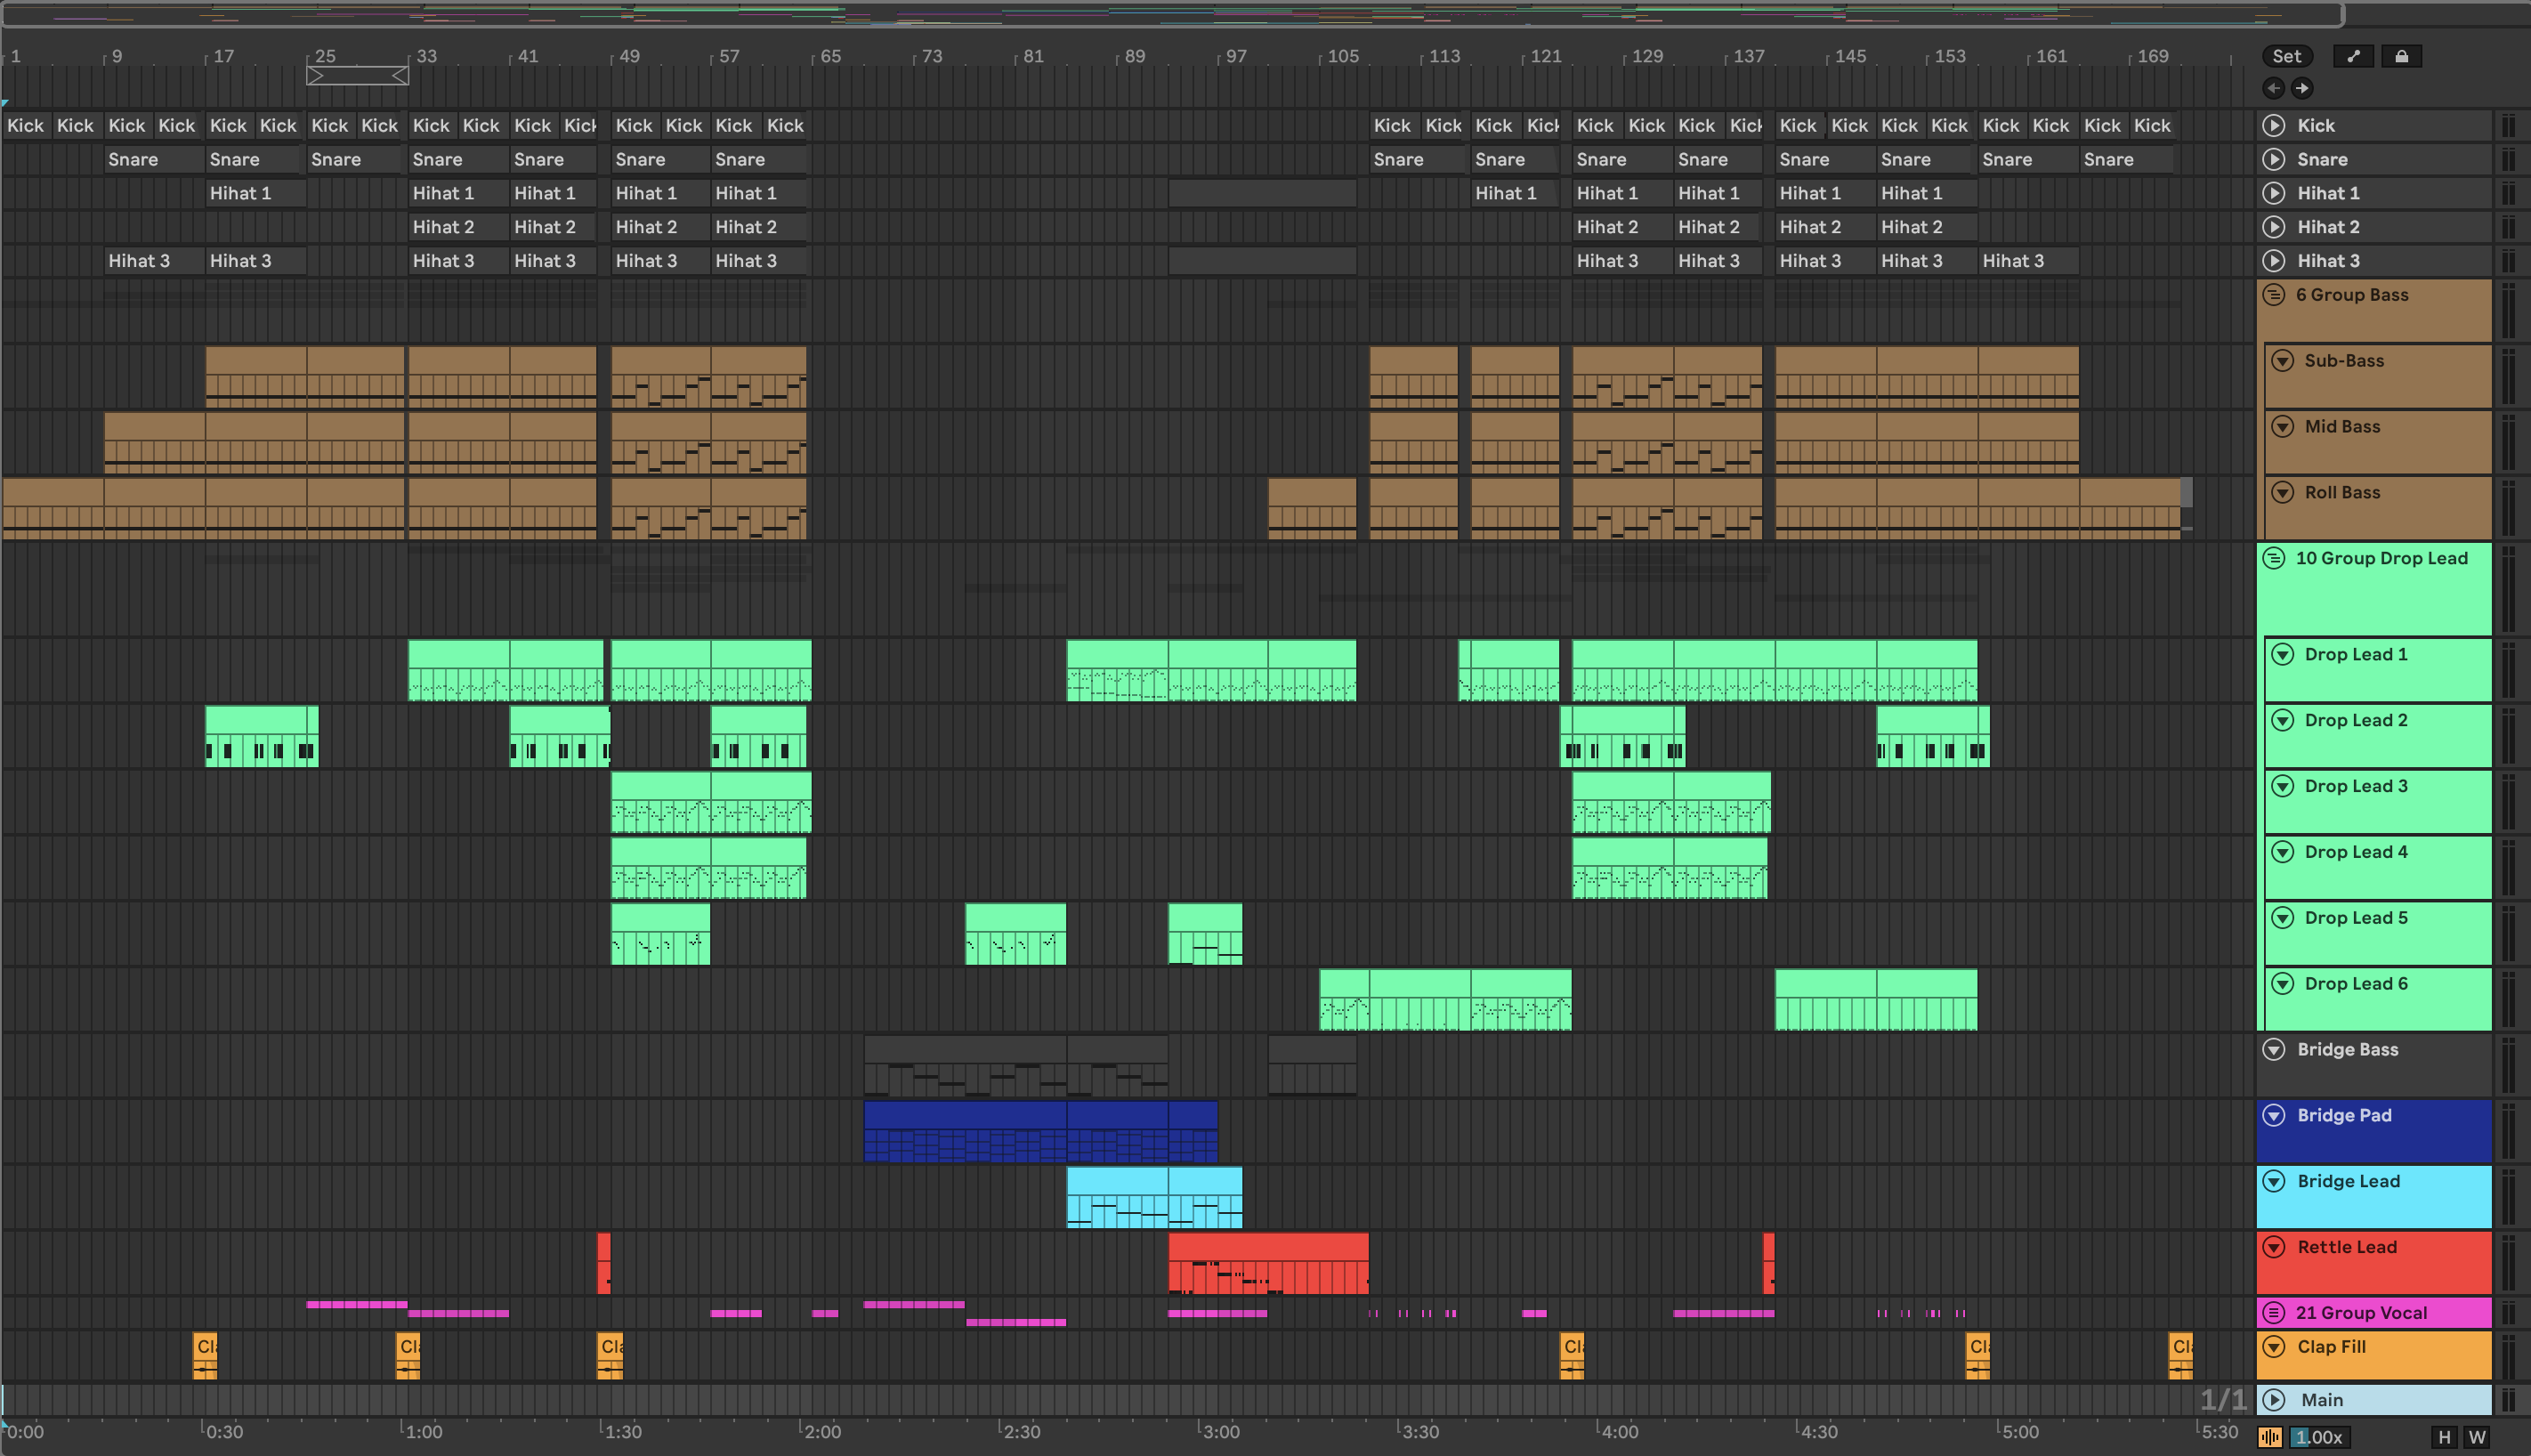The height and width of the screenshot is (1456, 2531).
Task: Click the loop brace at bar 25
Action: (x=357, y=76)
